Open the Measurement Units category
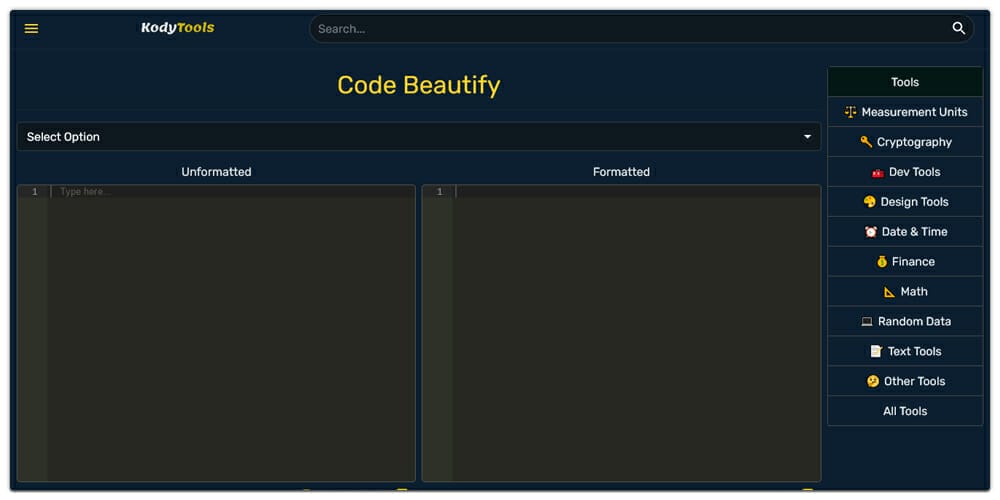1000x500 pixels. tap(905, 112)
